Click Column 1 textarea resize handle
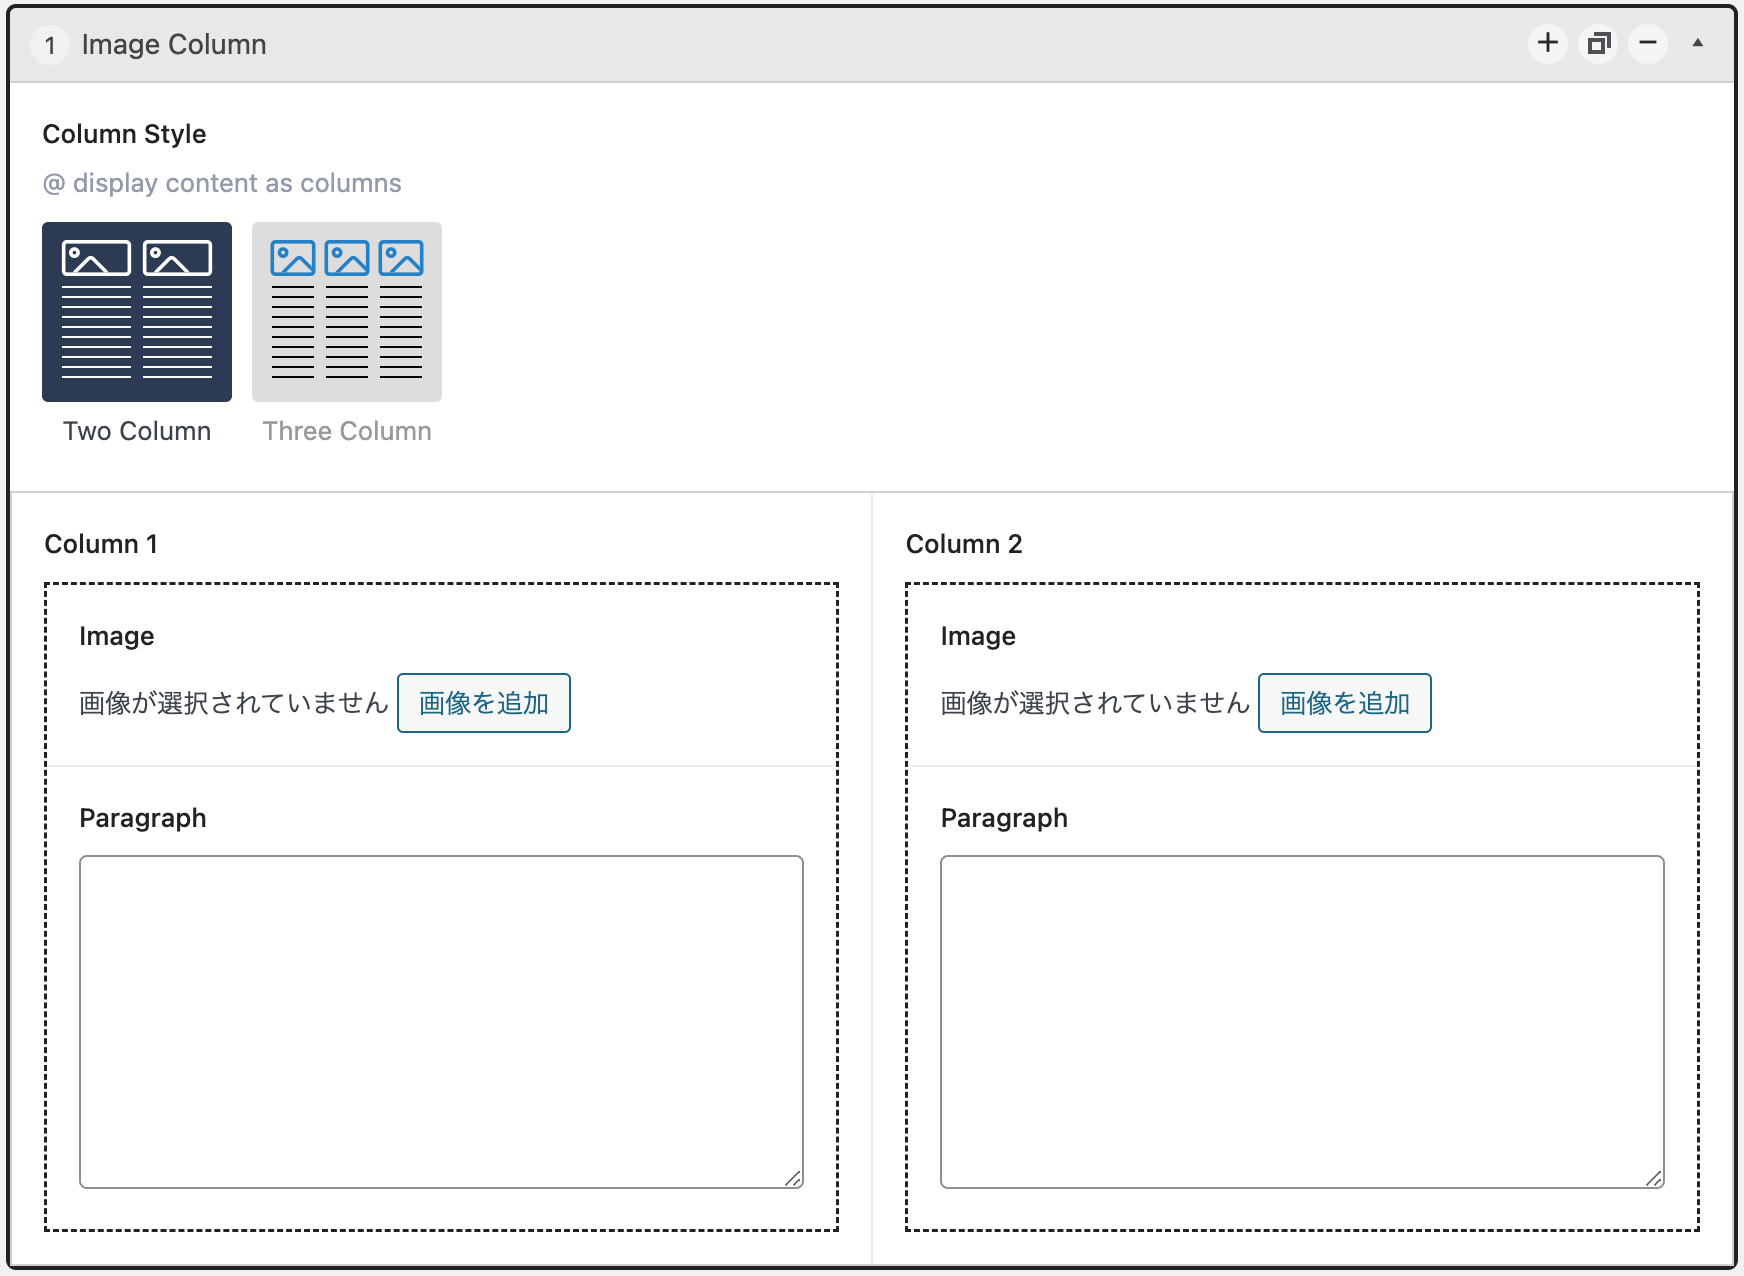1744x1276 pixels. tap(793, 1178)
